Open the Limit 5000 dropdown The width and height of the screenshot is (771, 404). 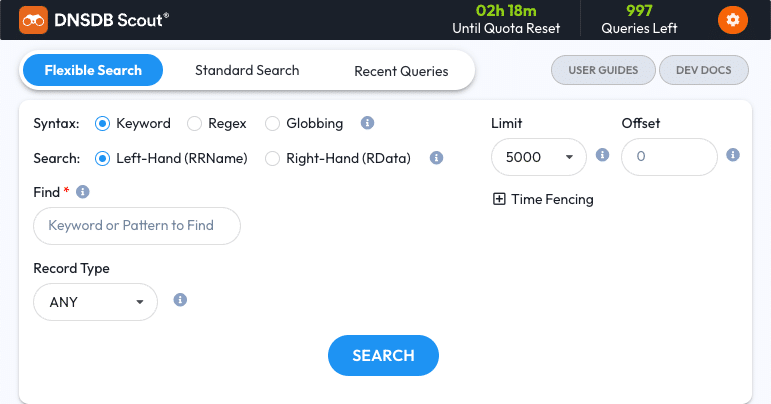539,157
